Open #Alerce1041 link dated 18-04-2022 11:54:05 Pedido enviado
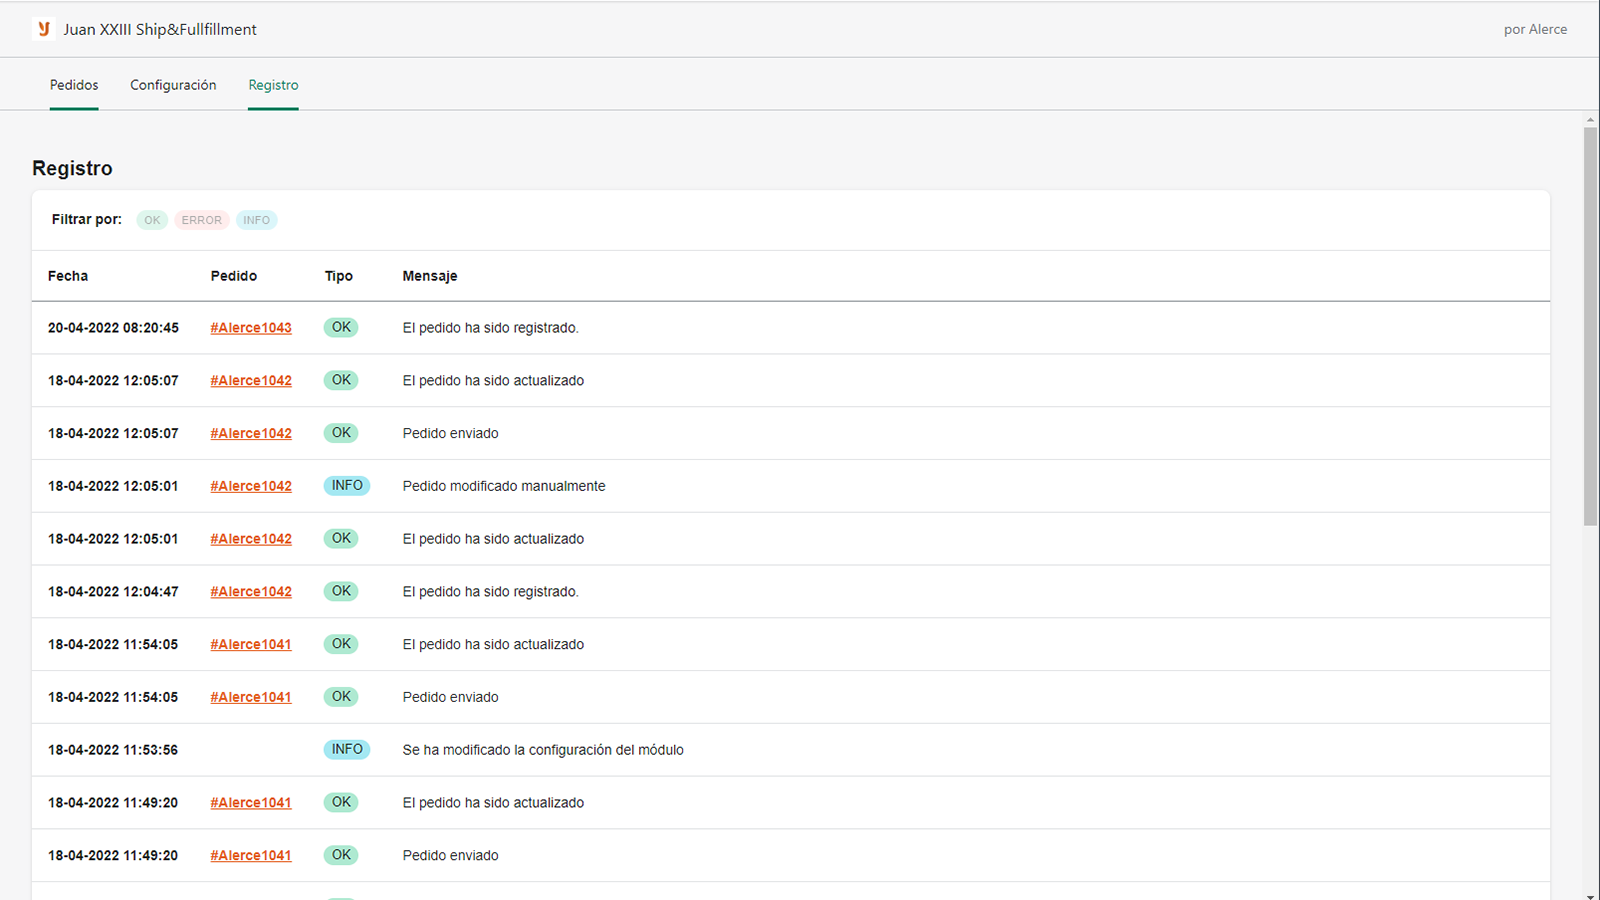Image resolution: width=1600 pixels, height=900 pixels. (x=251, y=697)
